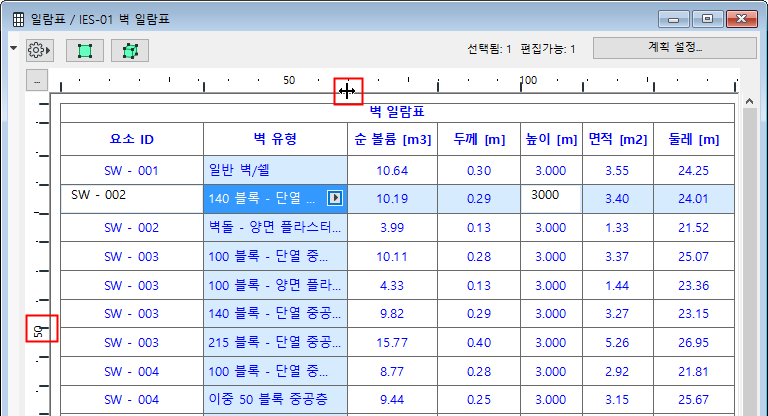Select the volume cell 10.19
This screenshot has width=768, height=416.
pos(392,199)
